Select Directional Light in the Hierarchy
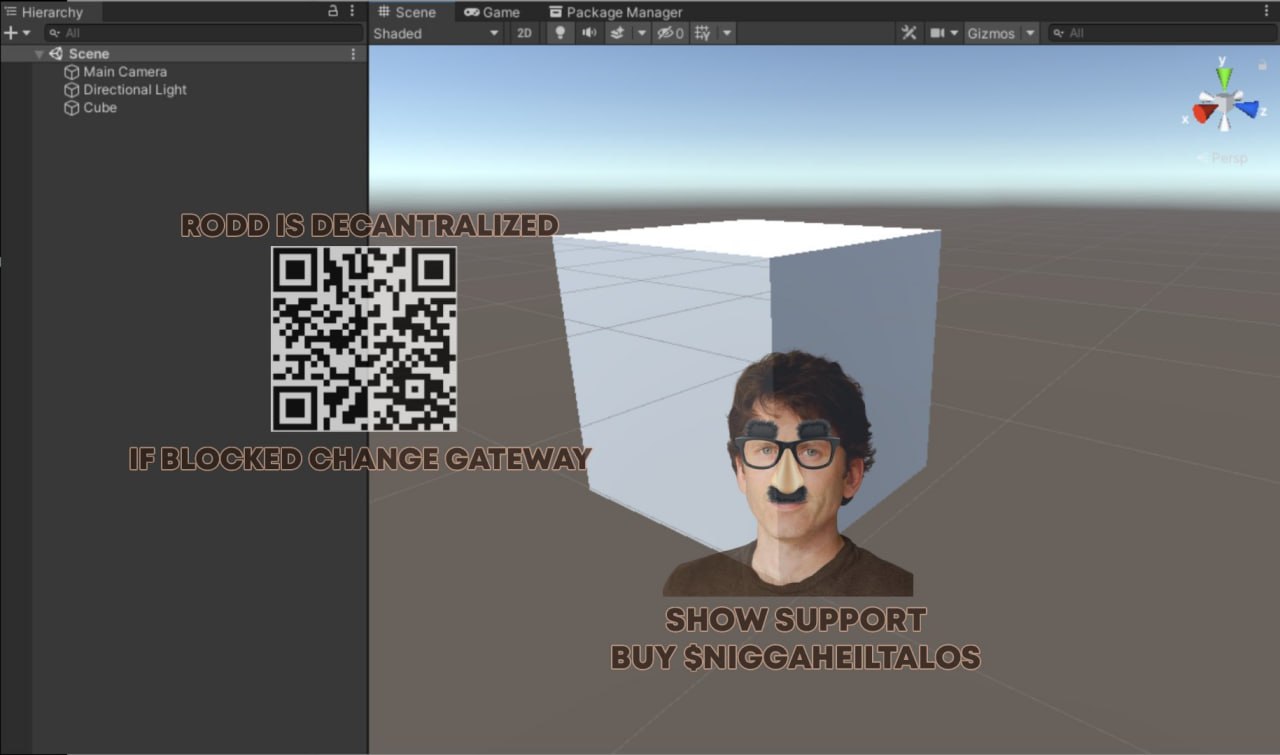 pos(135,90)
